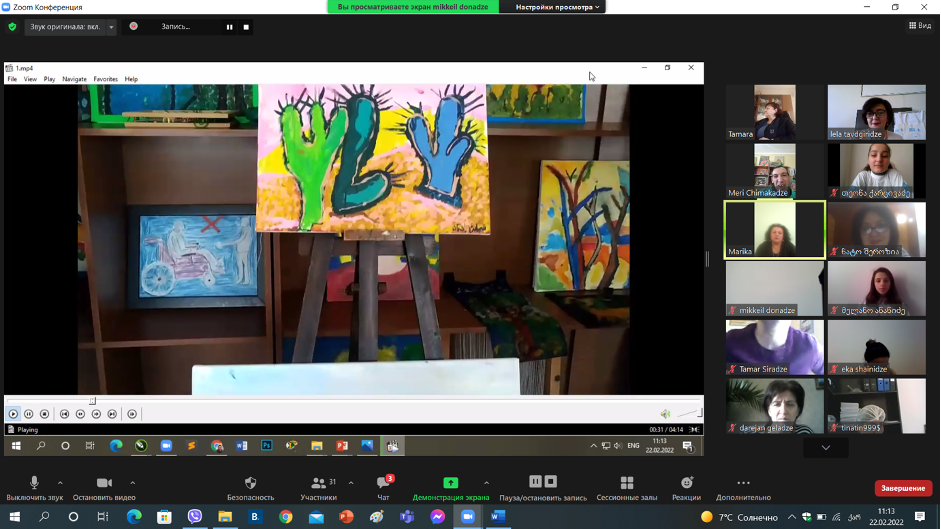Open PowerPoint from bottom taskbar
941x529 pixels.
click(x=346, y=517)
